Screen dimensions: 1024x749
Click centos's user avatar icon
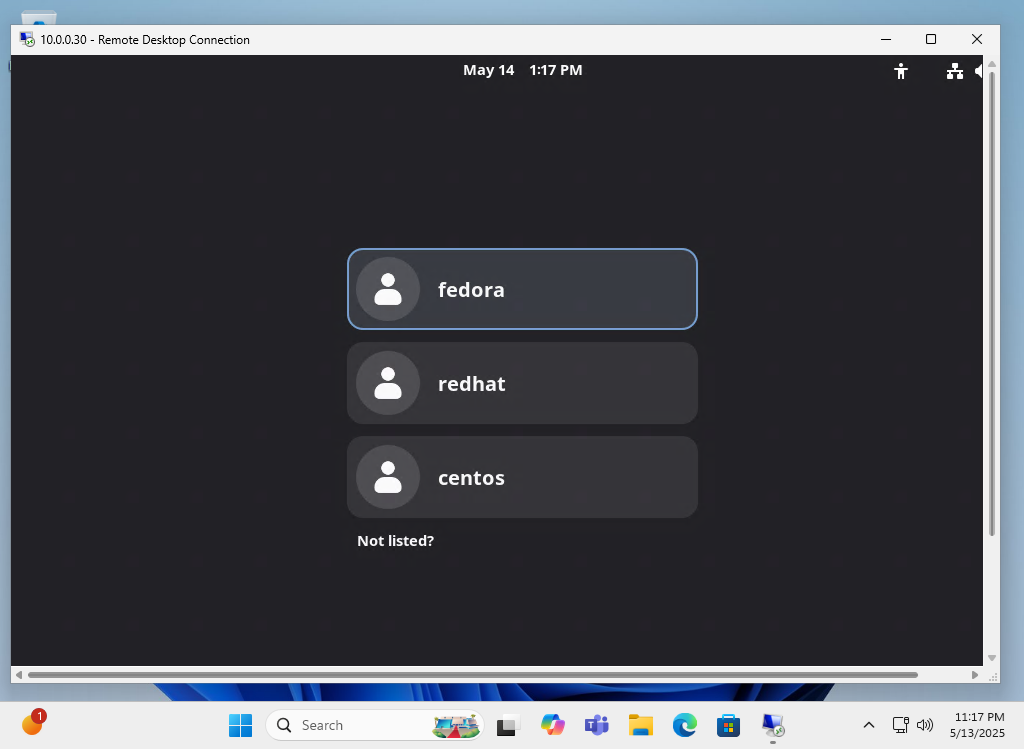click(388, 477)
